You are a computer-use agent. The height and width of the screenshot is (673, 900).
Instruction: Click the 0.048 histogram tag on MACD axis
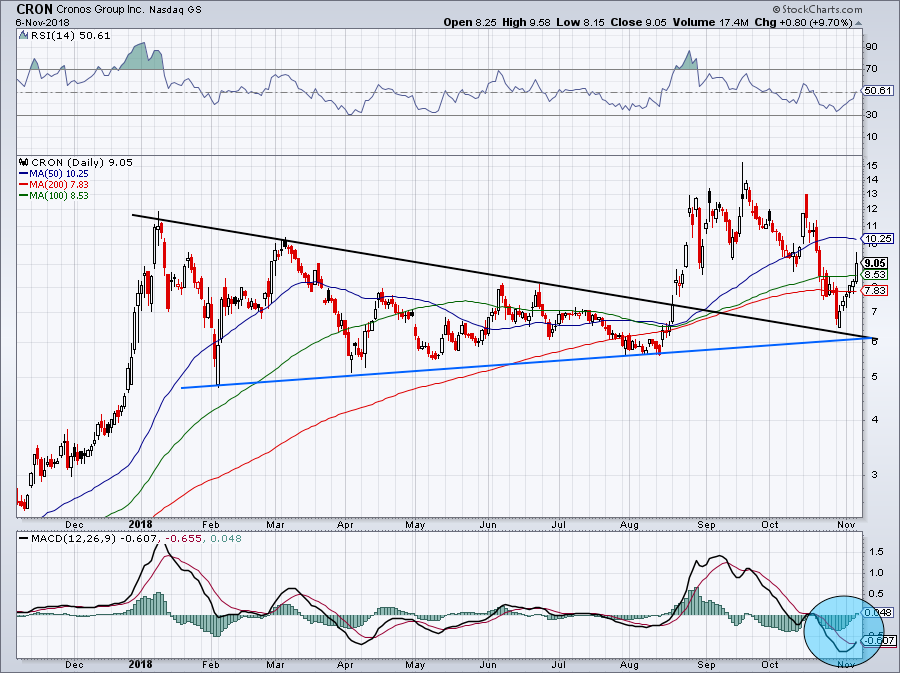coord(879,613)
